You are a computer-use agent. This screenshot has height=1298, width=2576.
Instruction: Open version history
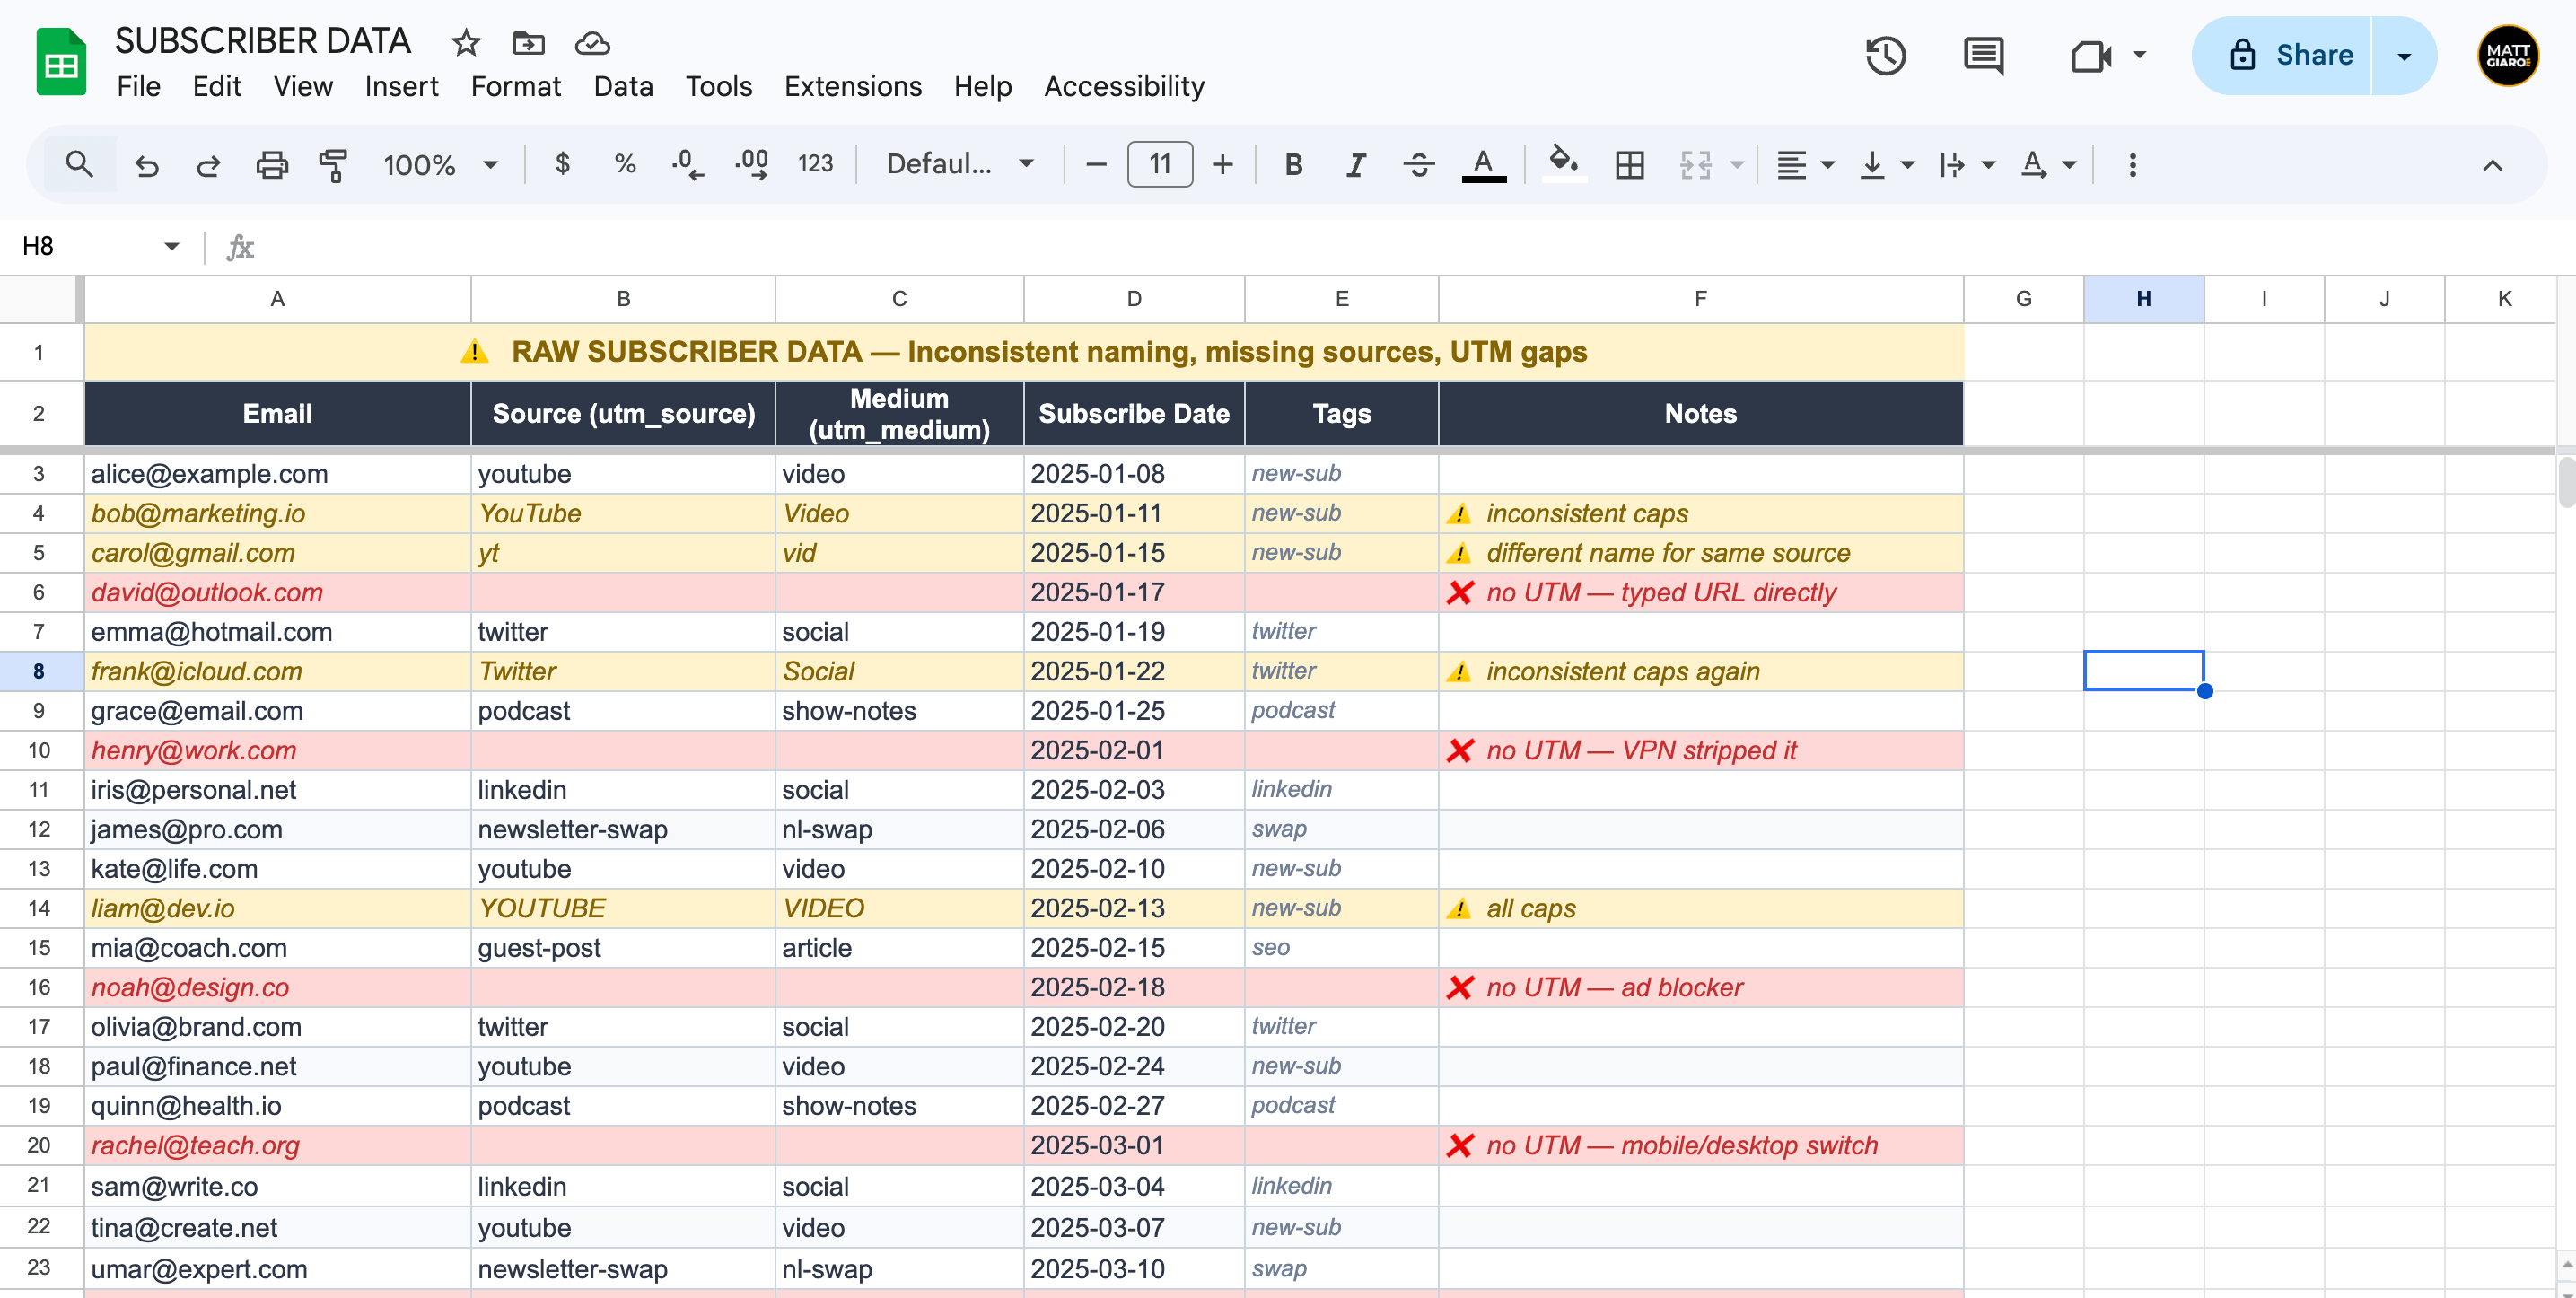[1886, 56]
